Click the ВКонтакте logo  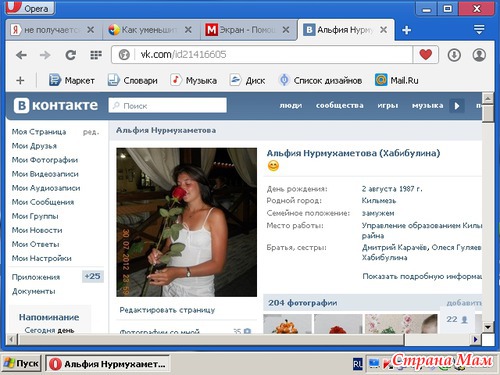click(56, 105)
